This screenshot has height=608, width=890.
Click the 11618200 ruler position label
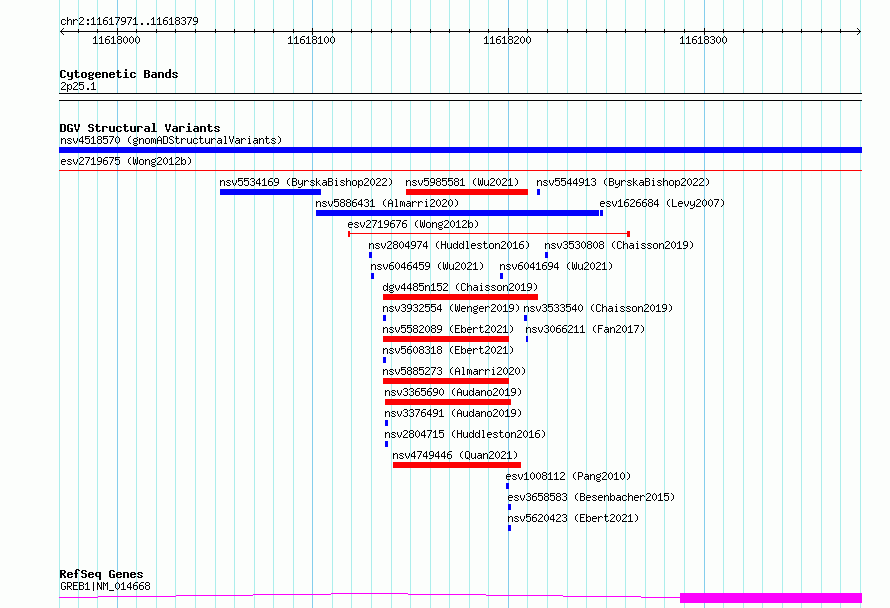coord(507,40)
